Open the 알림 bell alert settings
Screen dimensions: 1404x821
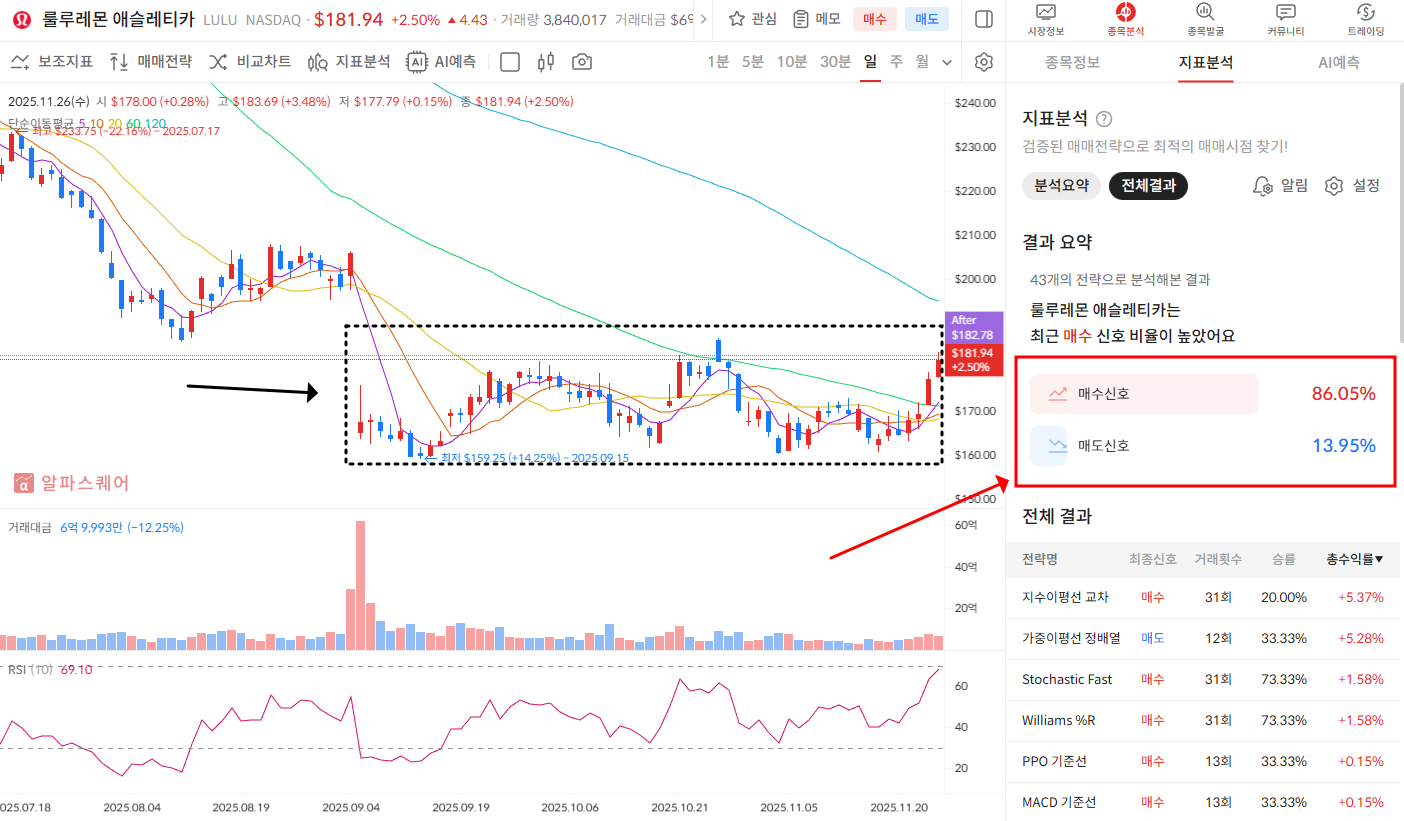1280,186
